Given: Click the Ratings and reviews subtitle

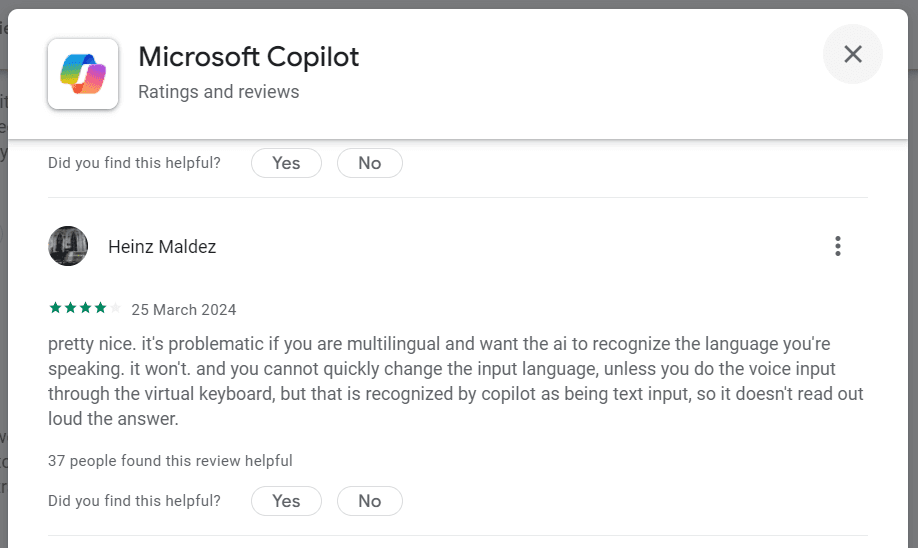Looking at the screenshot, I should [218, 92].
